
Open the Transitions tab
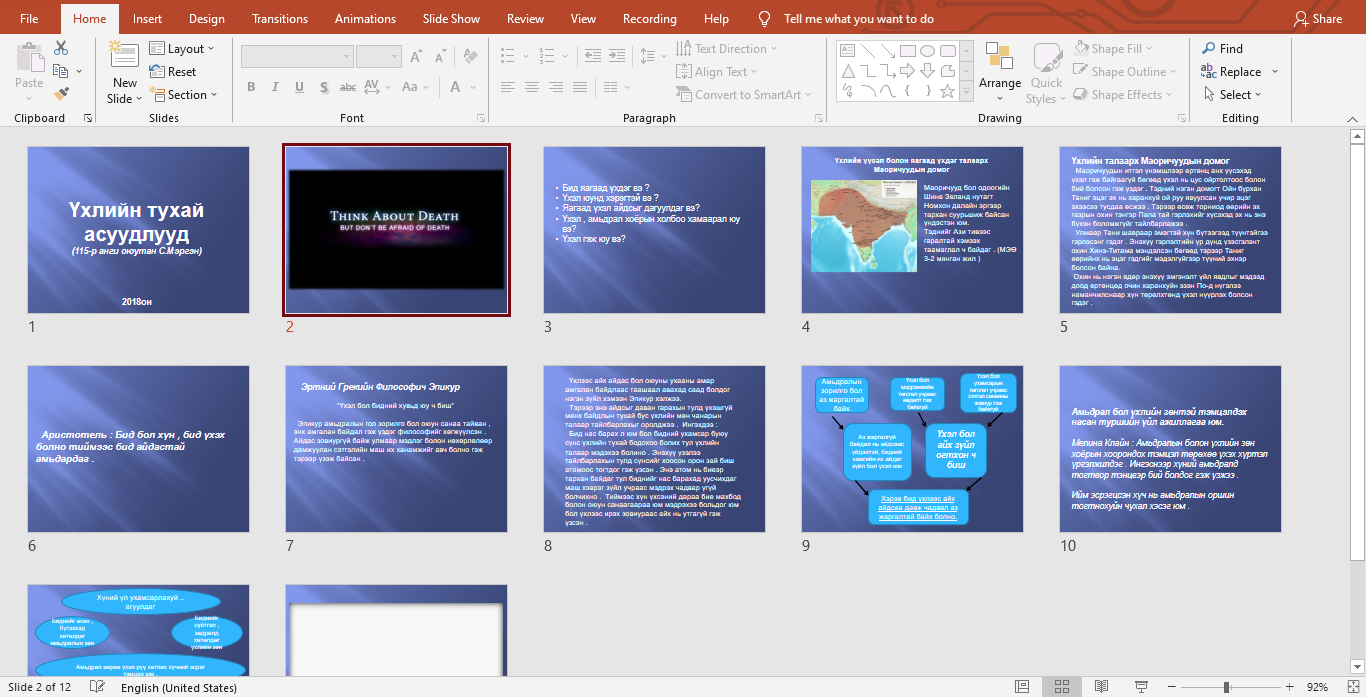tap(280, 18)
